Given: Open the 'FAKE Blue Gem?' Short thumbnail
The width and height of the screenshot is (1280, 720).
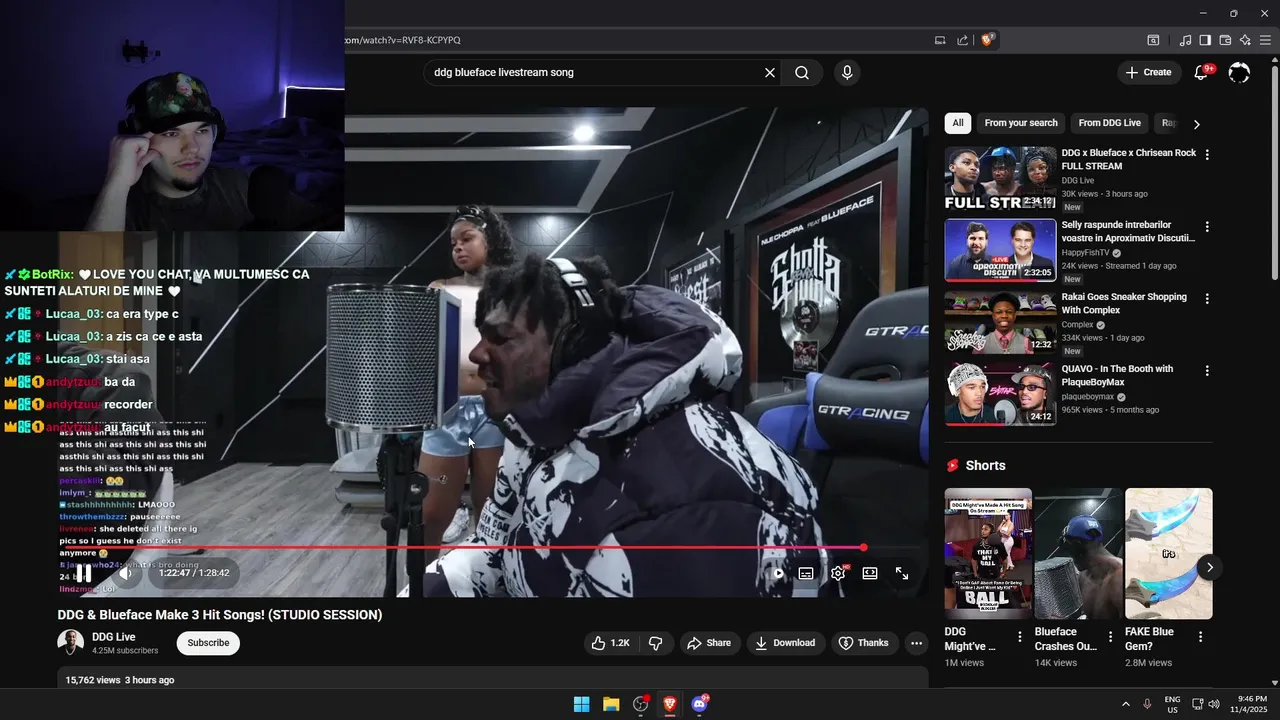Looking at the screenshot, I should 1168,553.
